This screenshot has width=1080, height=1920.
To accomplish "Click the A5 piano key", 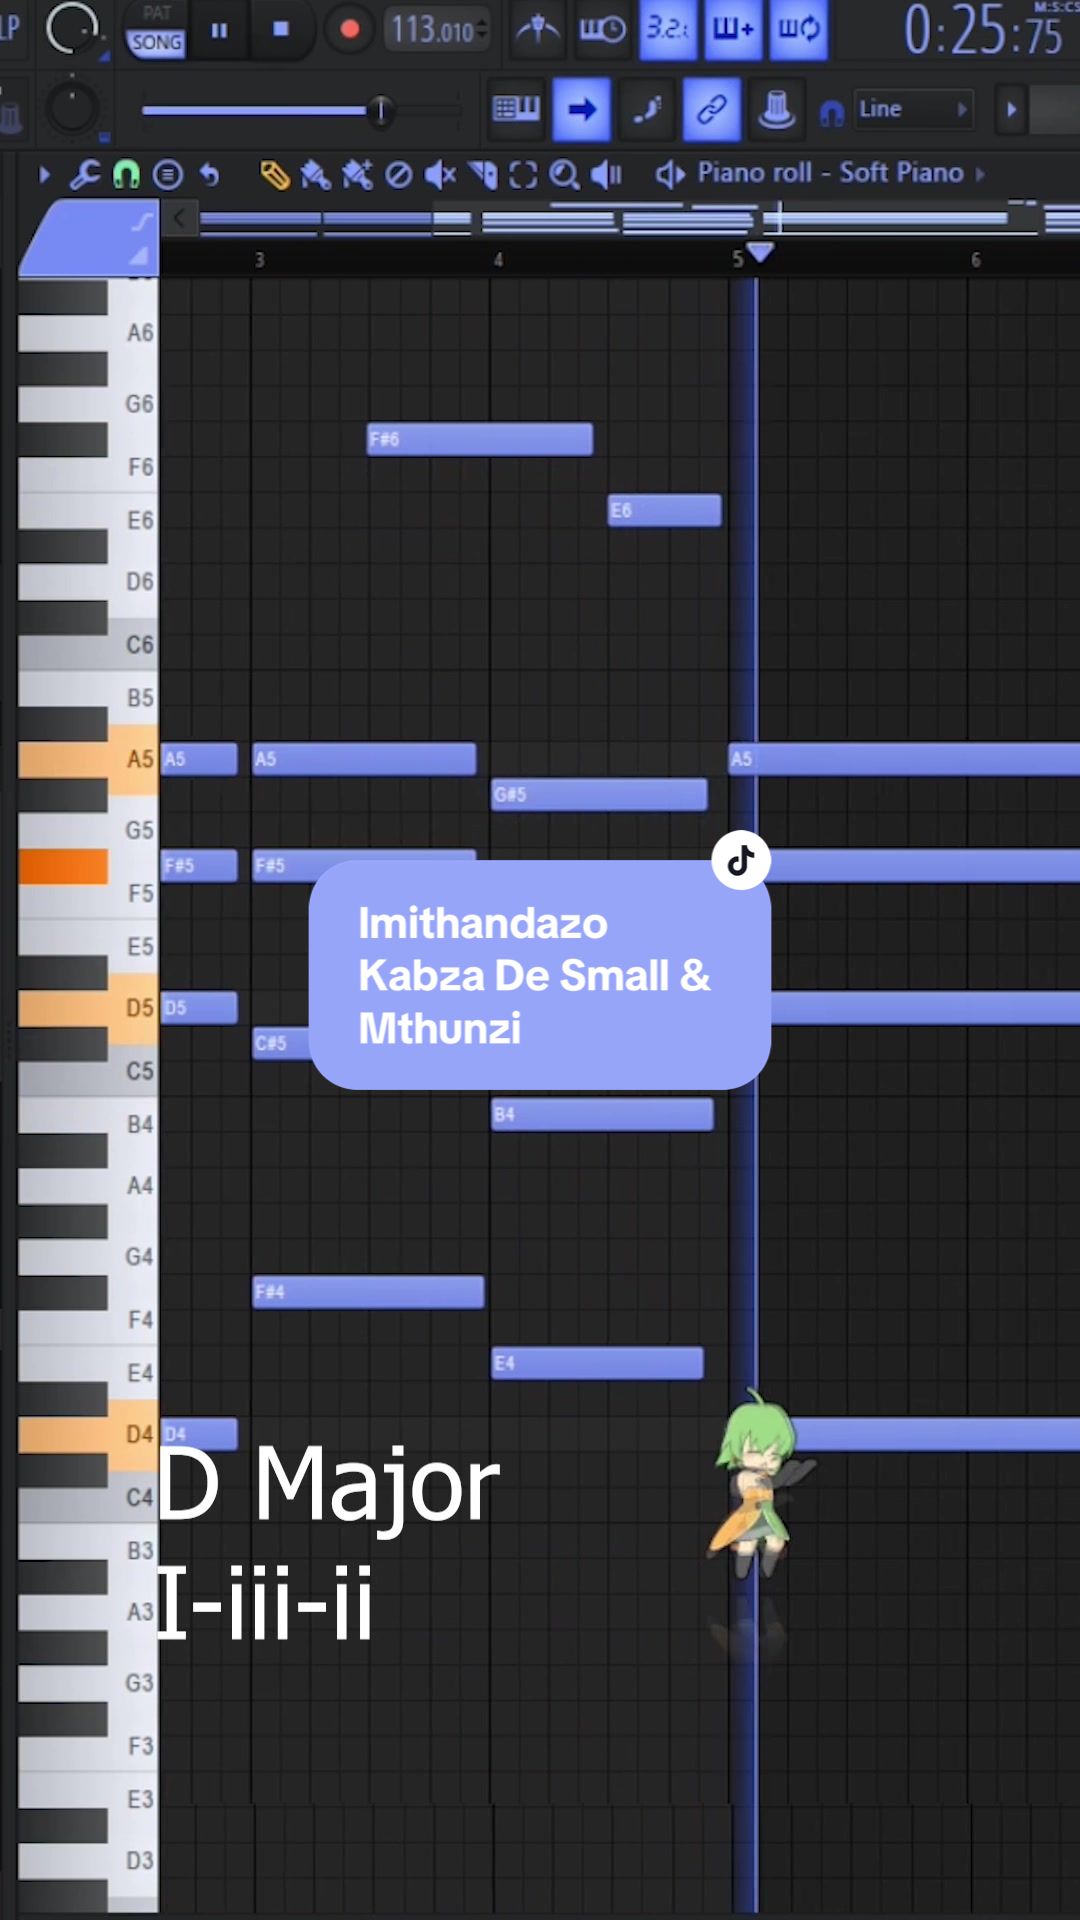I will [x=88, y=760].
